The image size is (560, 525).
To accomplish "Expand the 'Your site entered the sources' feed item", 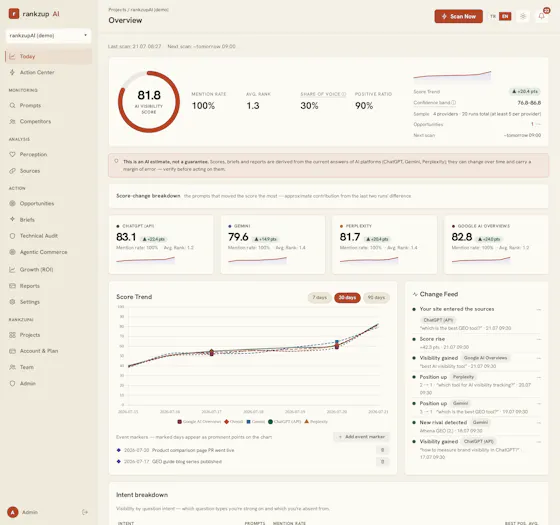I will [539, 309].
